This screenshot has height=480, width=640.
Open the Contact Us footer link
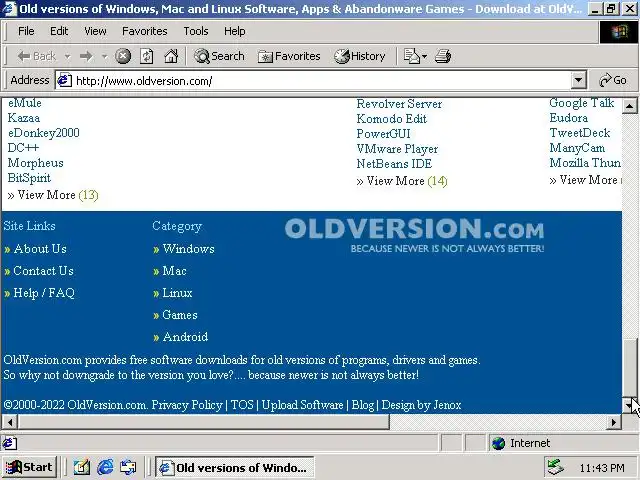pyautogui.click(x=43, y=271)
